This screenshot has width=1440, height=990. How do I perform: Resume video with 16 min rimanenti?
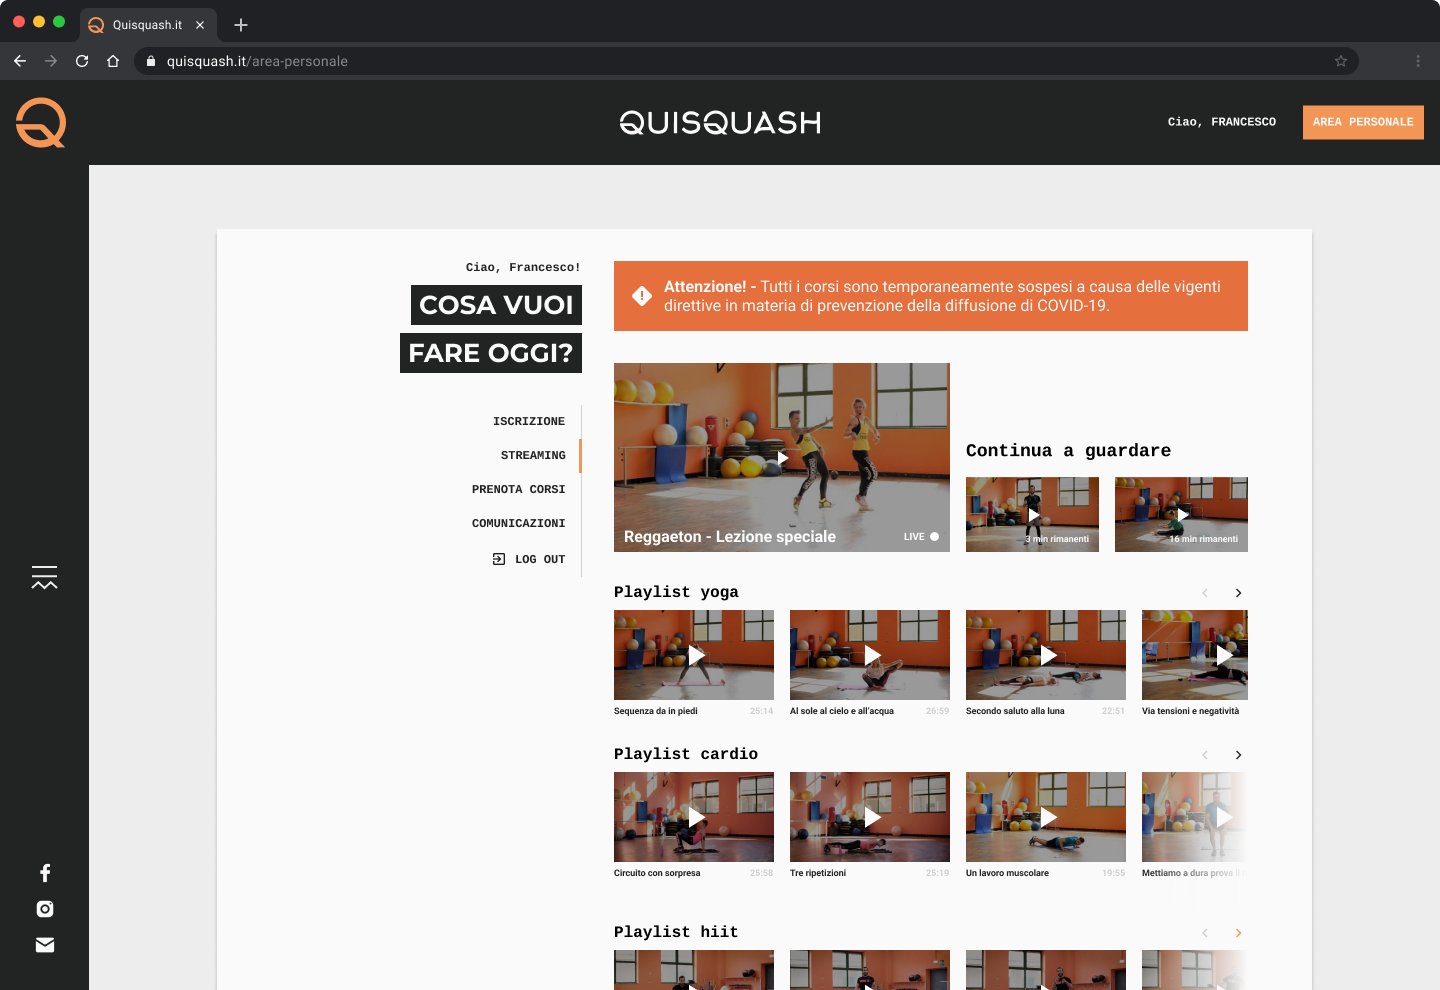[x=1181, y=514]
